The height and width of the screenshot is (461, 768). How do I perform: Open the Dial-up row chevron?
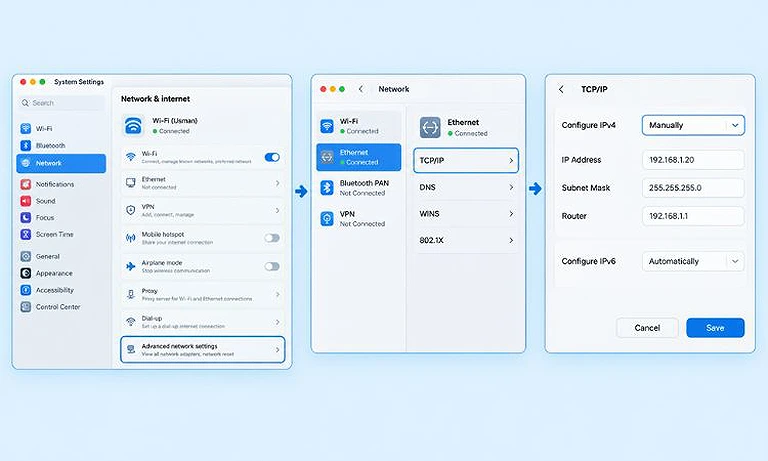[278, 322]
